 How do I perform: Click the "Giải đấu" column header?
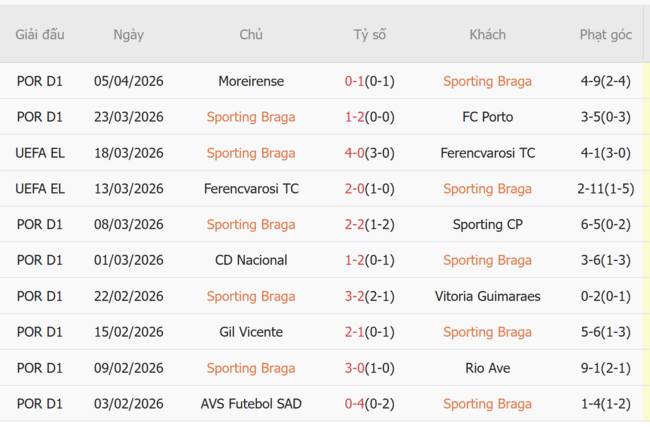click(x=40, y=35)
